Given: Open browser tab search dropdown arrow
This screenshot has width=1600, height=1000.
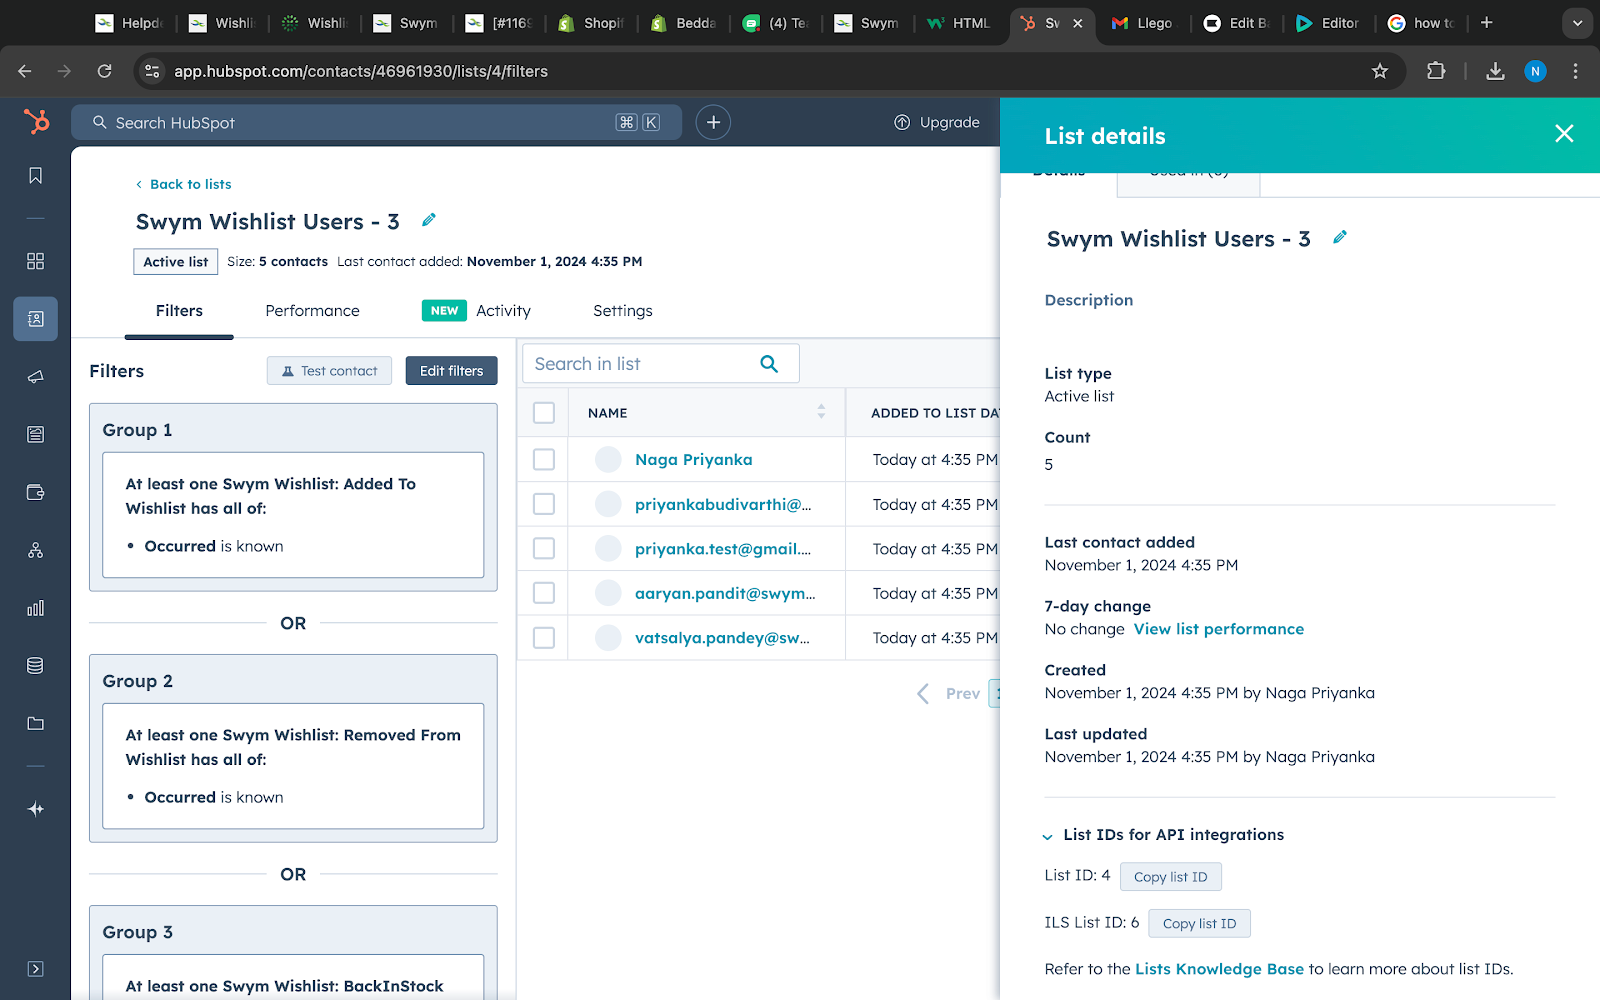Looking at the screenshot, I should click(1577, 22).
